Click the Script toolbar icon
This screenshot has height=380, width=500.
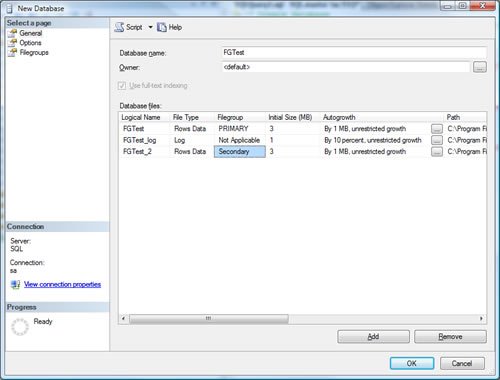119,27
